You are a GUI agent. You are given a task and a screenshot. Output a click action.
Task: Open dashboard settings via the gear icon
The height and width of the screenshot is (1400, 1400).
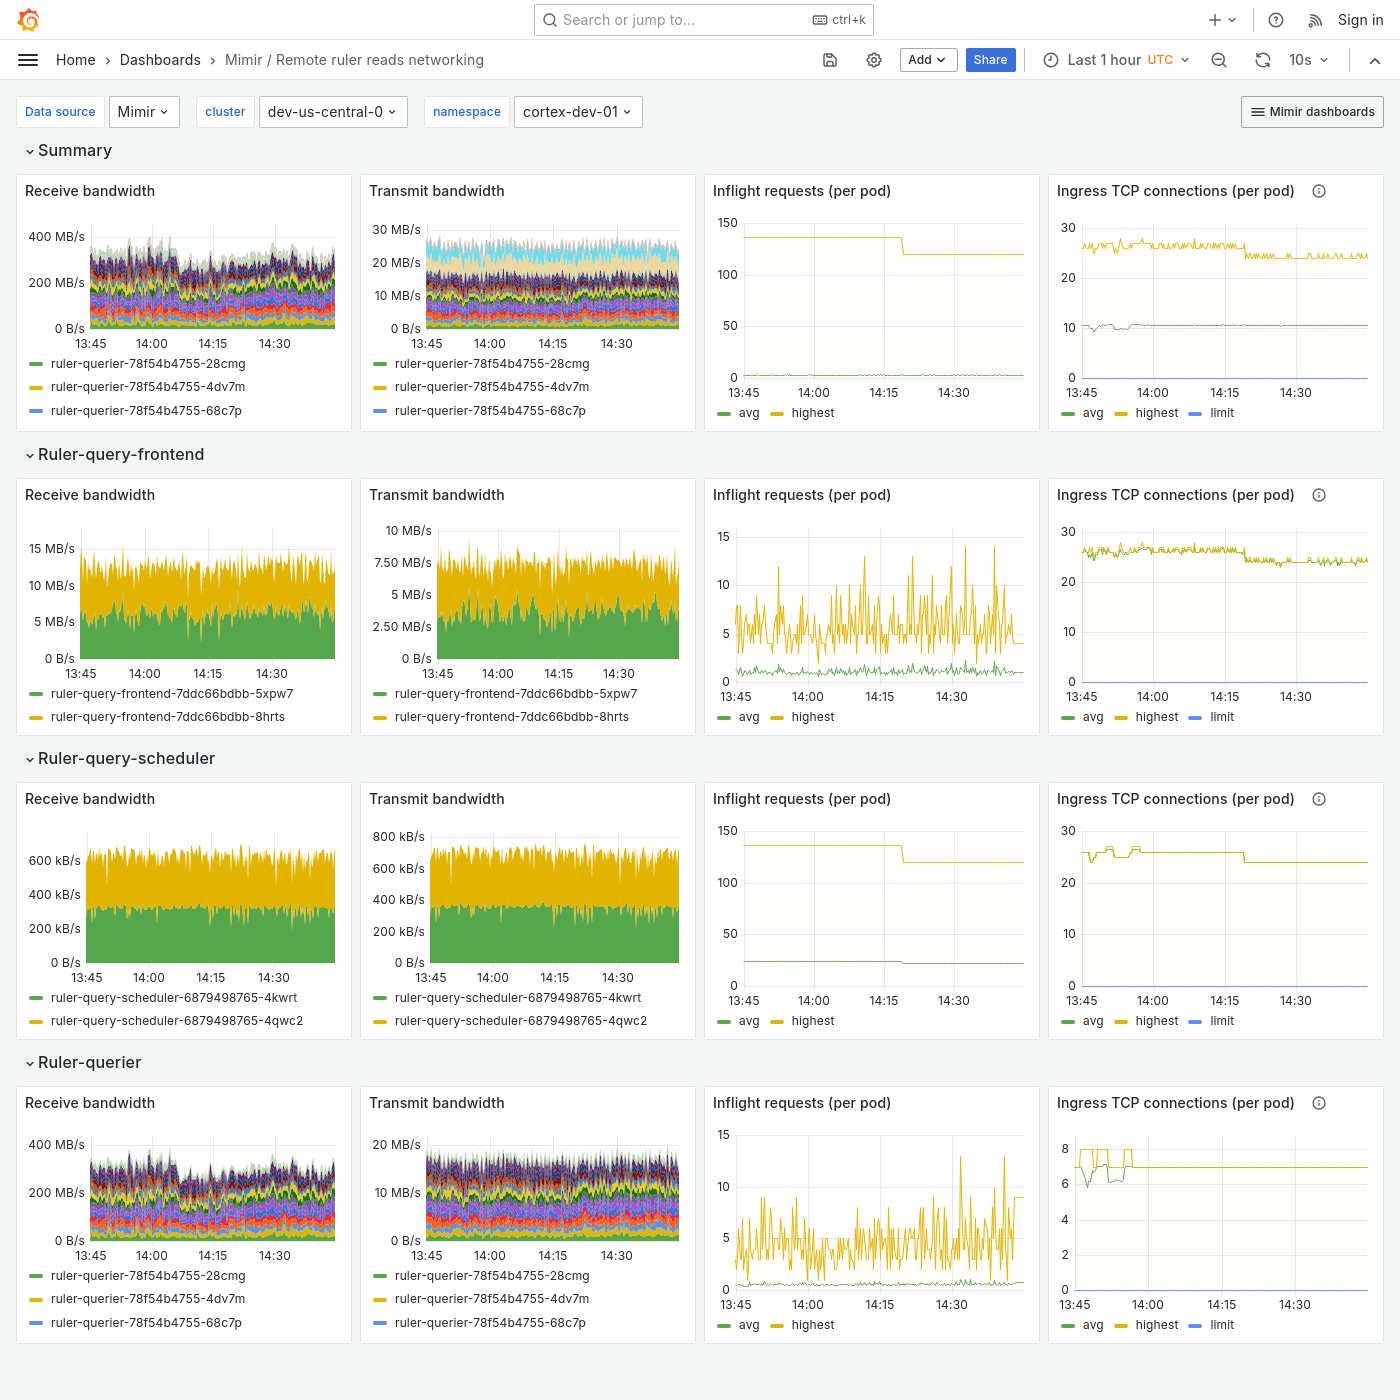[x=874, y=60]
